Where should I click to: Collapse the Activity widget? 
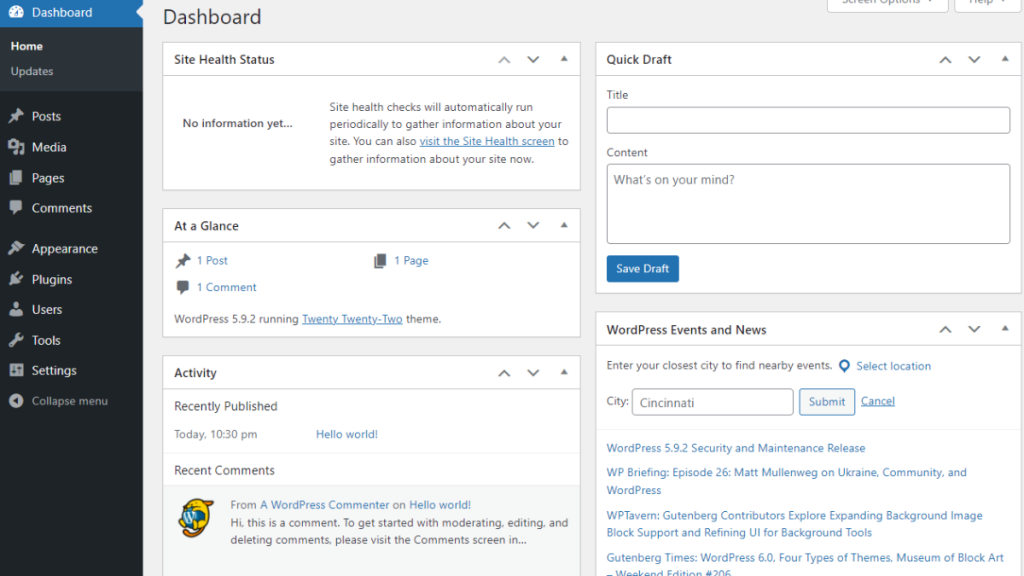coord(564,372)
